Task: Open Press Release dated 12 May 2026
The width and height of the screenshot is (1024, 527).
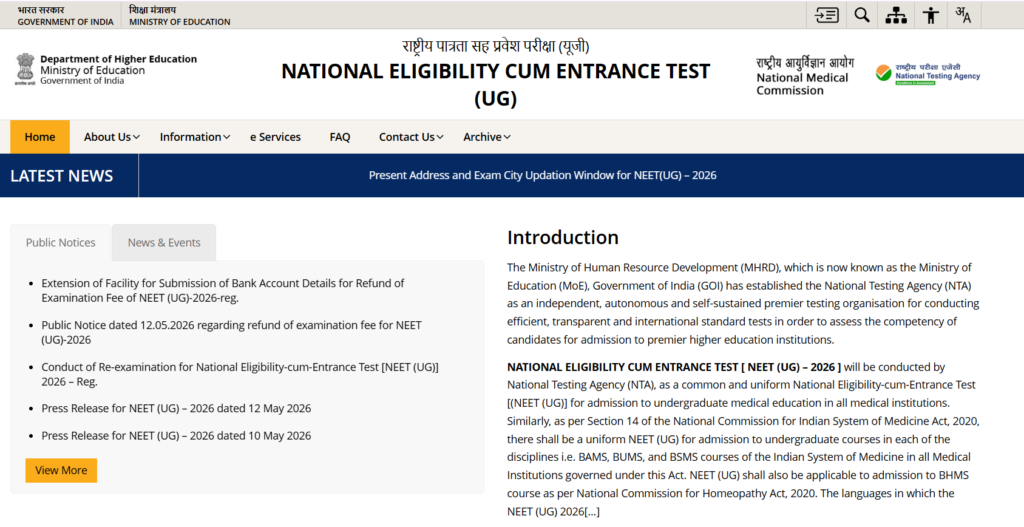Action: click(x=176, y=408)
